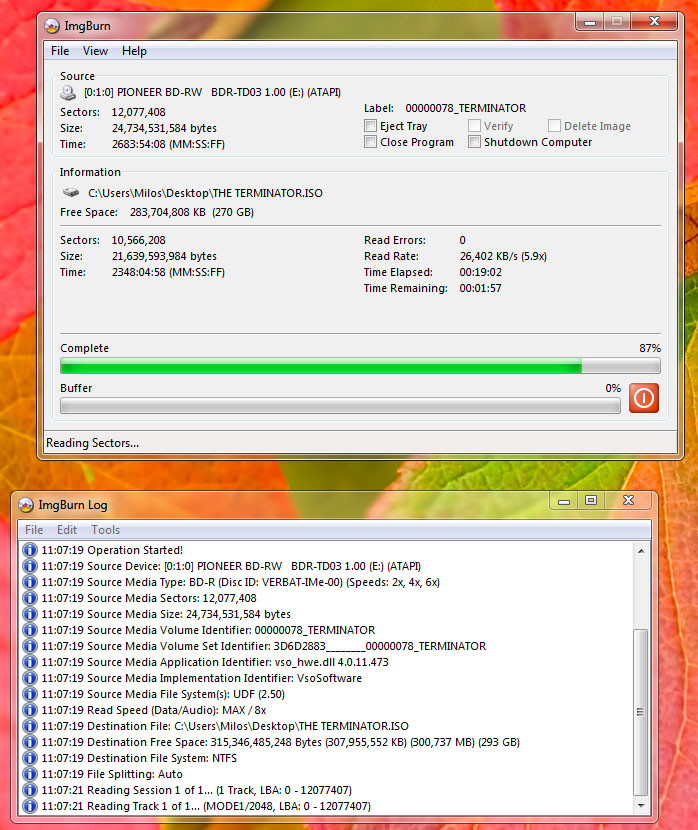The width and height of the screenshot is (698, 830).
Task: Click the red Abort button
Action: point(643,398)
